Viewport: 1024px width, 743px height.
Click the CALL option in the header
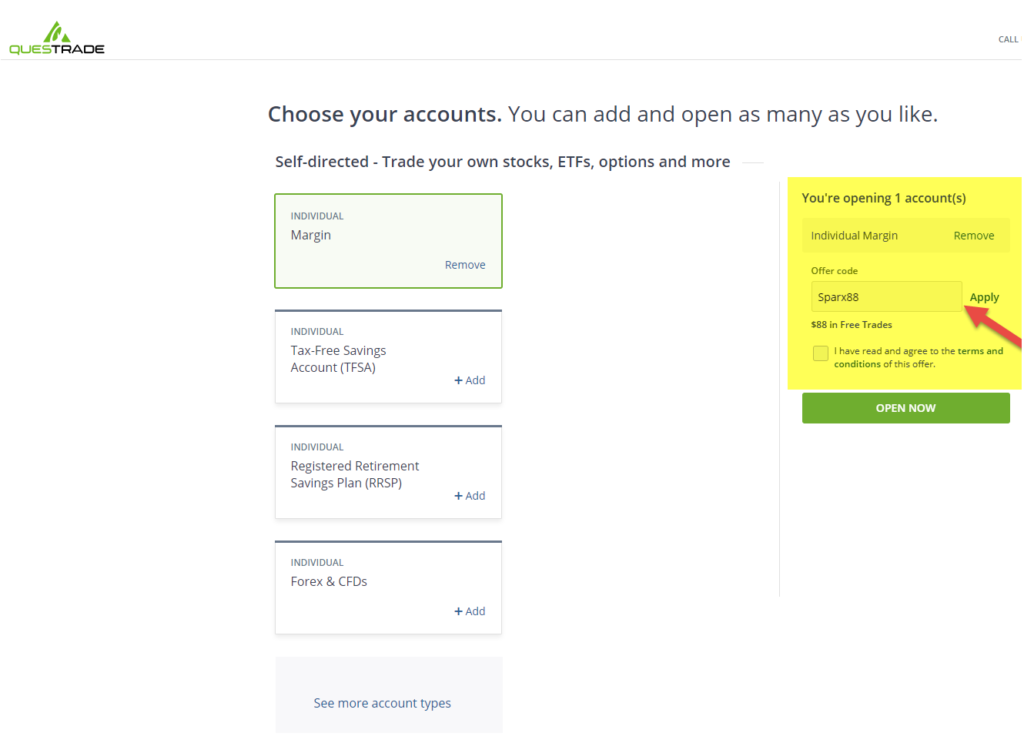point(1007,39)
